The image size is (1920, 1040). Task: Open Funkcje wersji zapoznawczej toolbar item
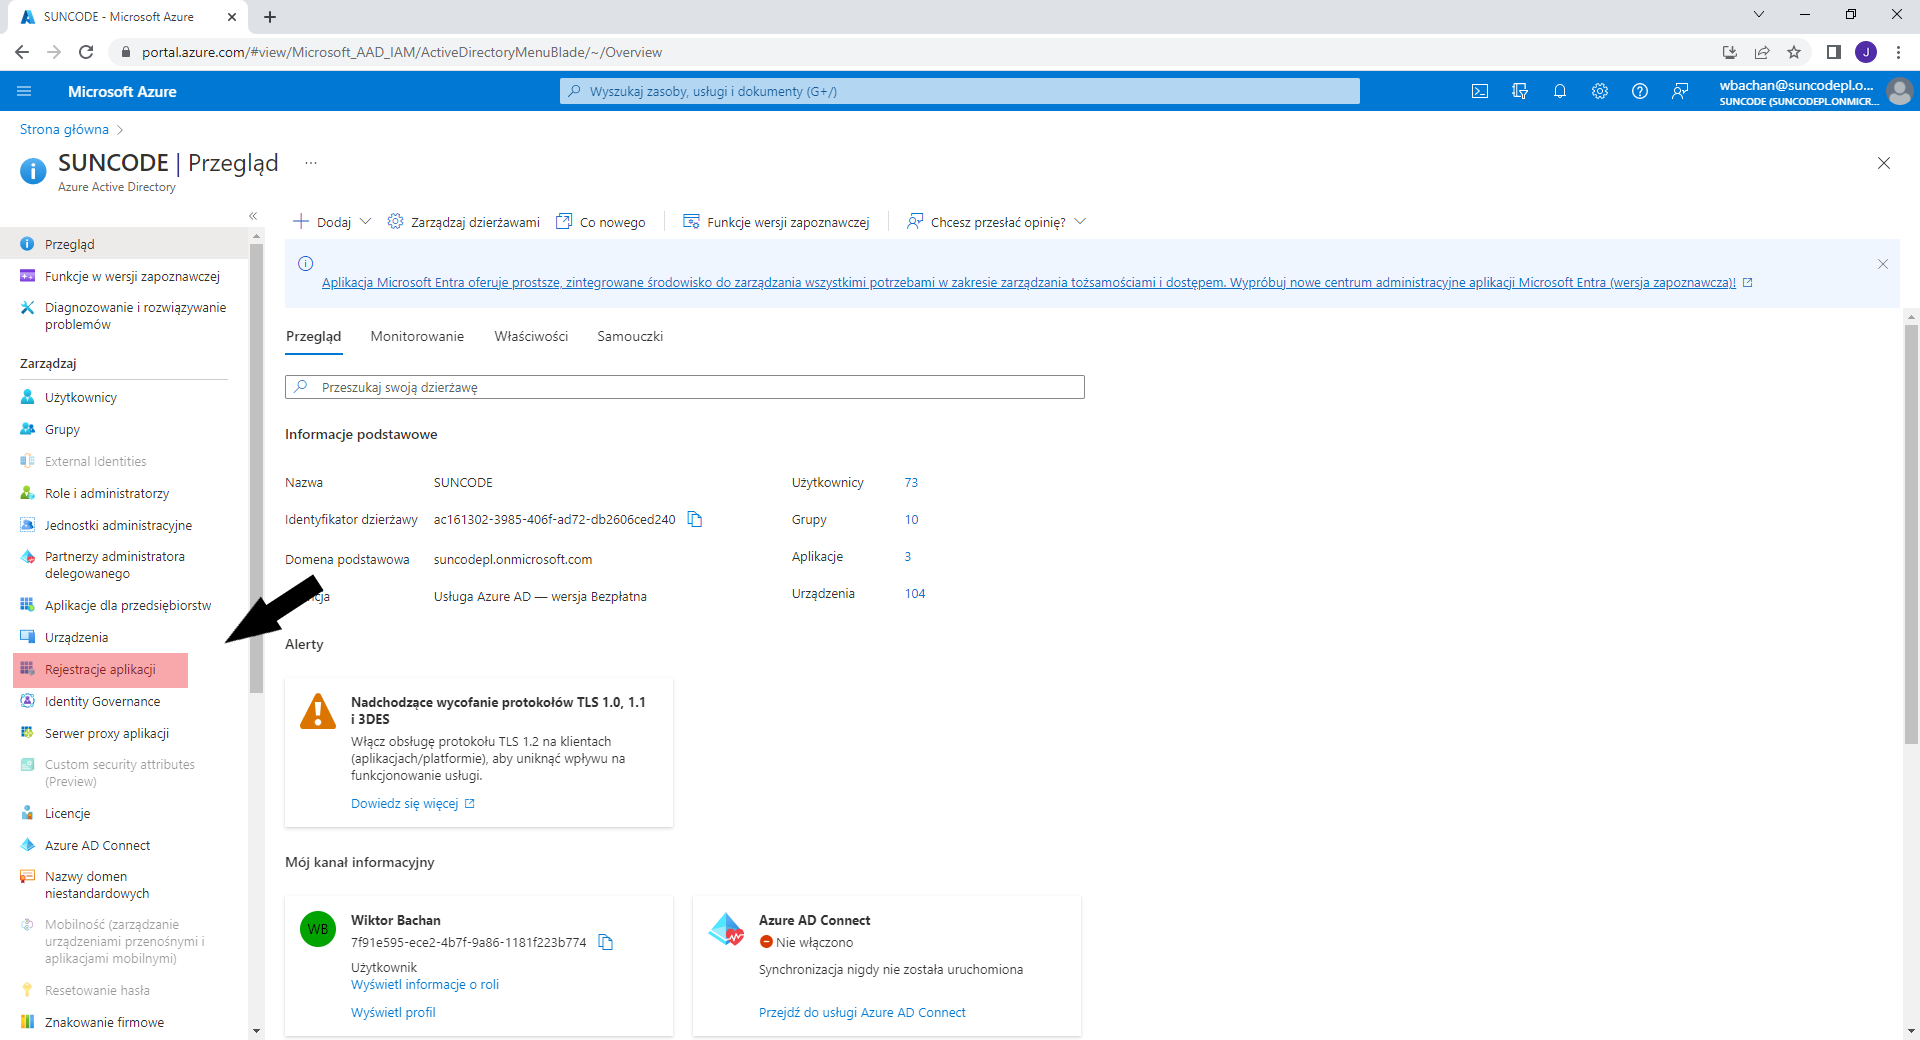(776, 222)
